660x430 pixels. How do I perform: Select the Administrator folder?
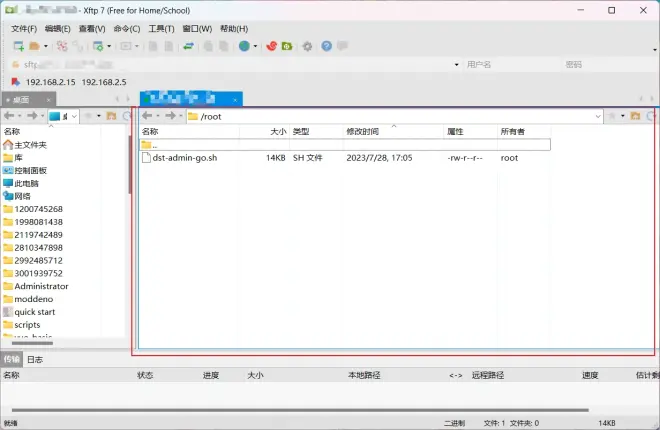click(x=36, y=286)
